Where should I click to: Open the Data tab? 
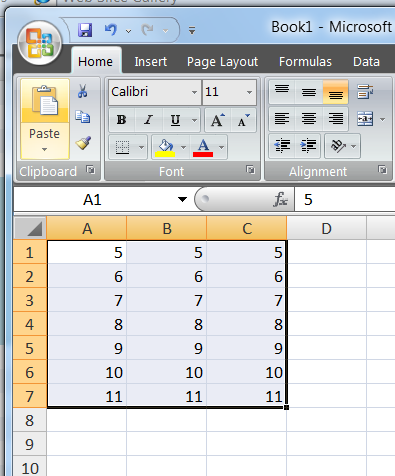(366, 62)
